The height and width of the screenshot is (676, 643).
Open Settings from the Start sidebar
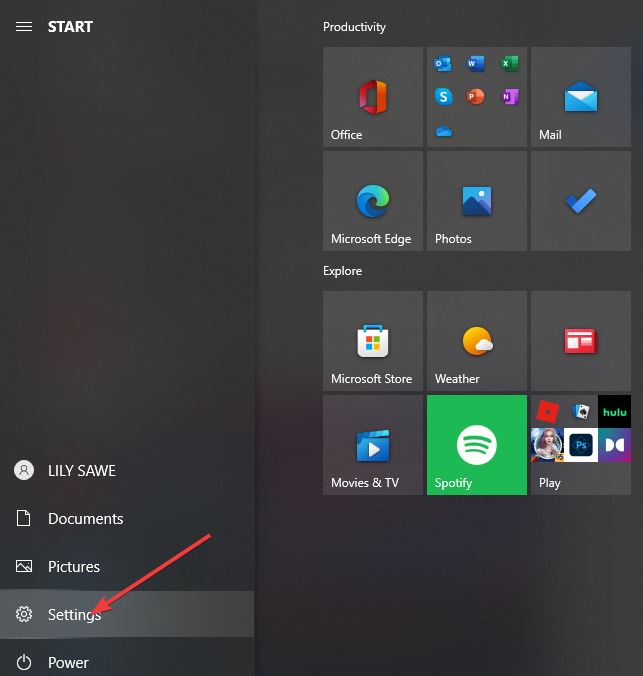[x=127, y=614]
